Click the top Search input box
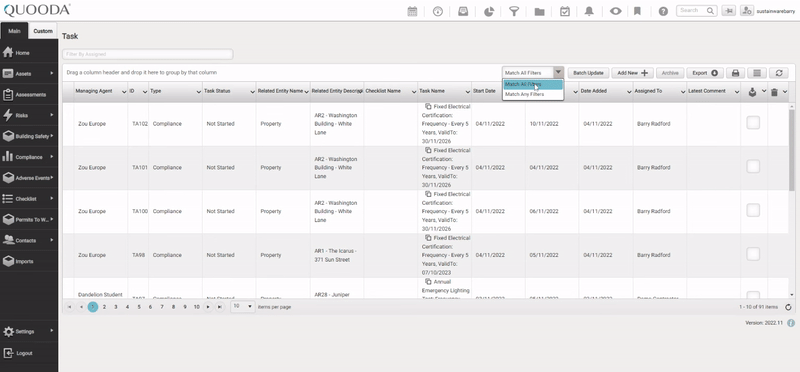 click(696, 10)
